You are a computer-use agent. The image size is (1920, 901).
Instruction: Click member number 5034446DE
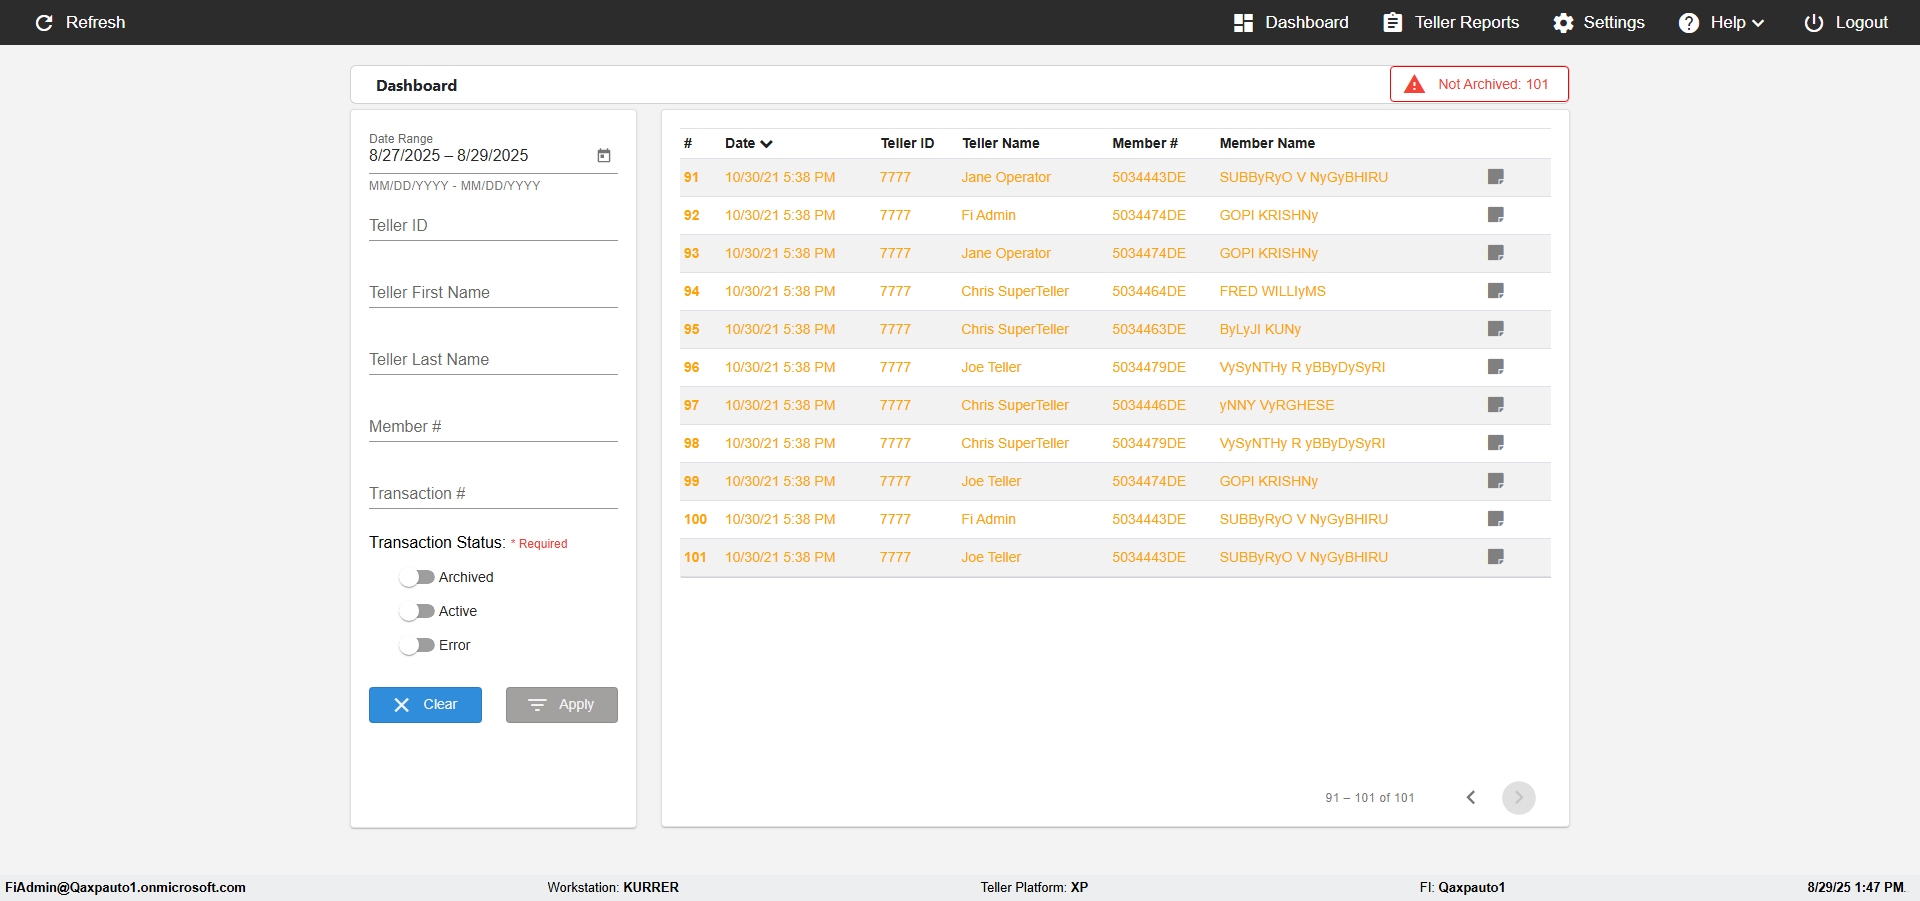[1149, 405]
